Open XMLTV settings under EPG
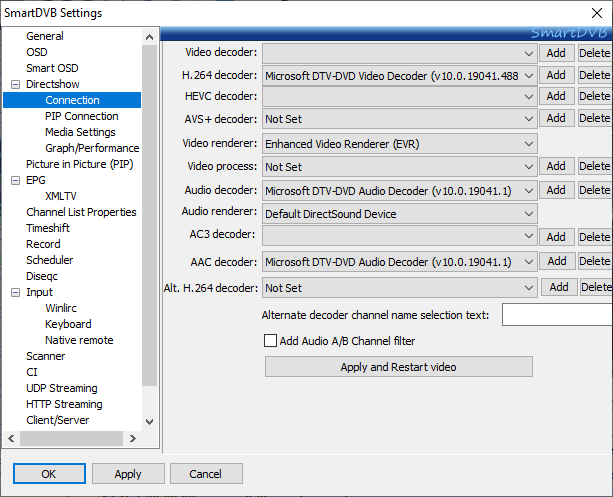Viewport: 613px width, 497px height. click(61, 196)
